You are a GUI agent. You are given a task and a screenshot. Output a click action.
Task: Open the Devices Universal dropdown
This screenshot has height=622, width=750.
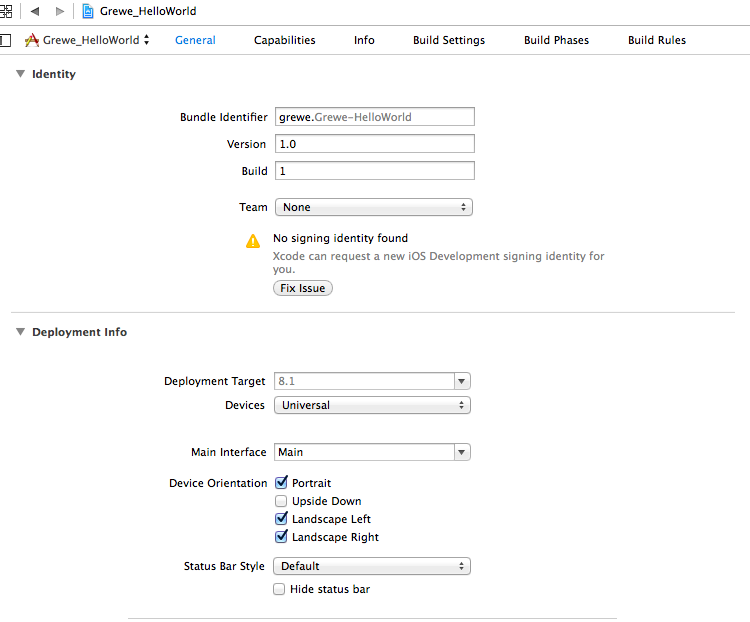pos(372,405)
